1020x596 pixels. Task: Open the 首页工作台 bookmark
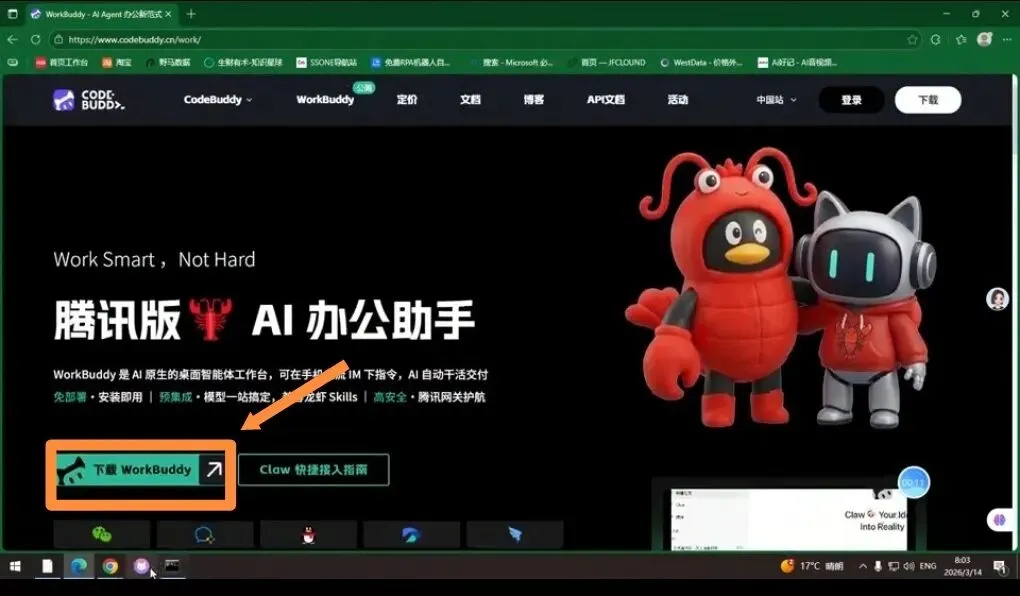coord(62,62)
